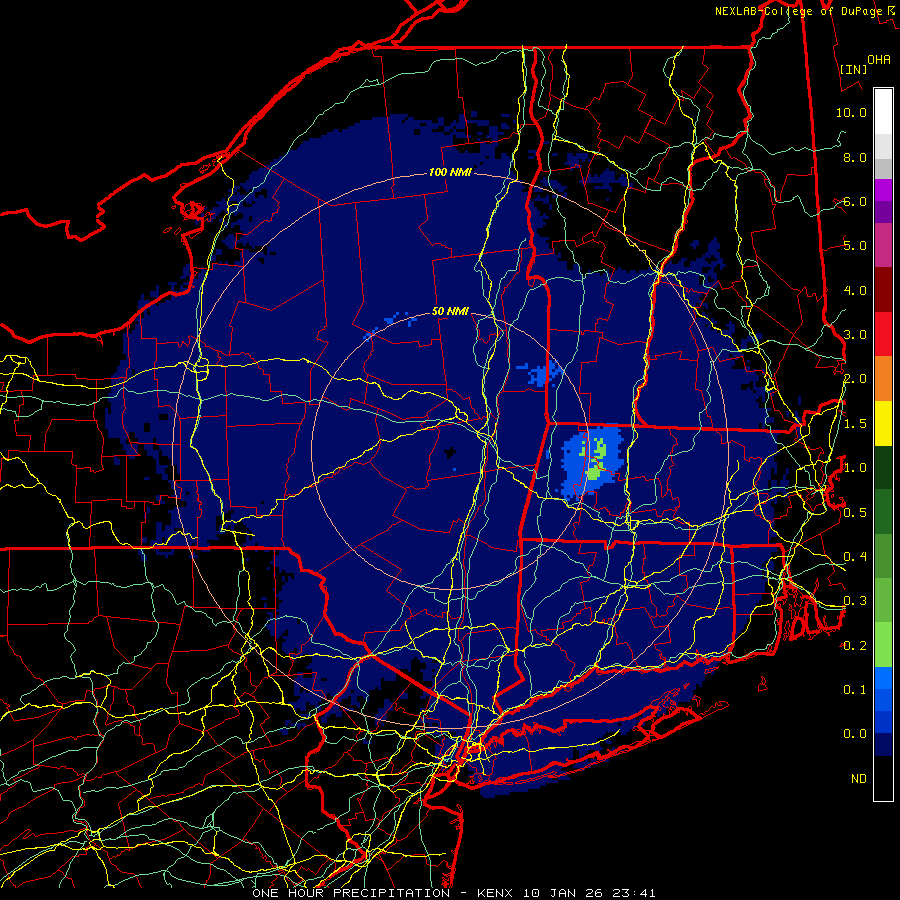Click the black ND legend swatch
Image resolution: width=900 pixels, height=900 pixels.
883,778
